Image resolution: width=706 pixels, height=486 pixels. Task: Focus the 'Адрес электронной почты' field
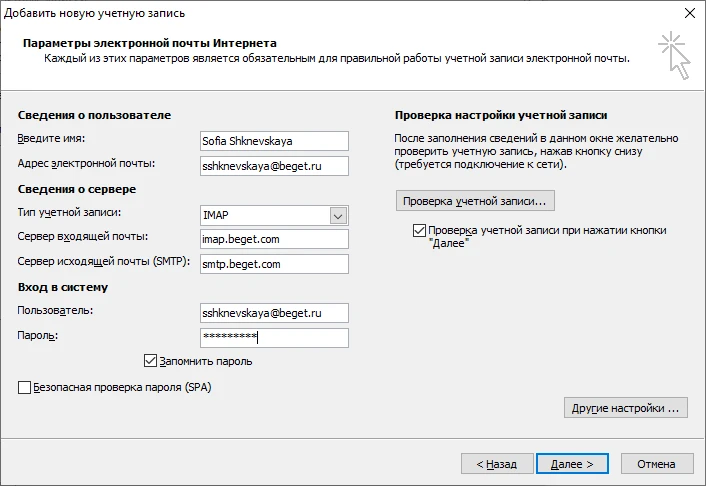point(273,165)
